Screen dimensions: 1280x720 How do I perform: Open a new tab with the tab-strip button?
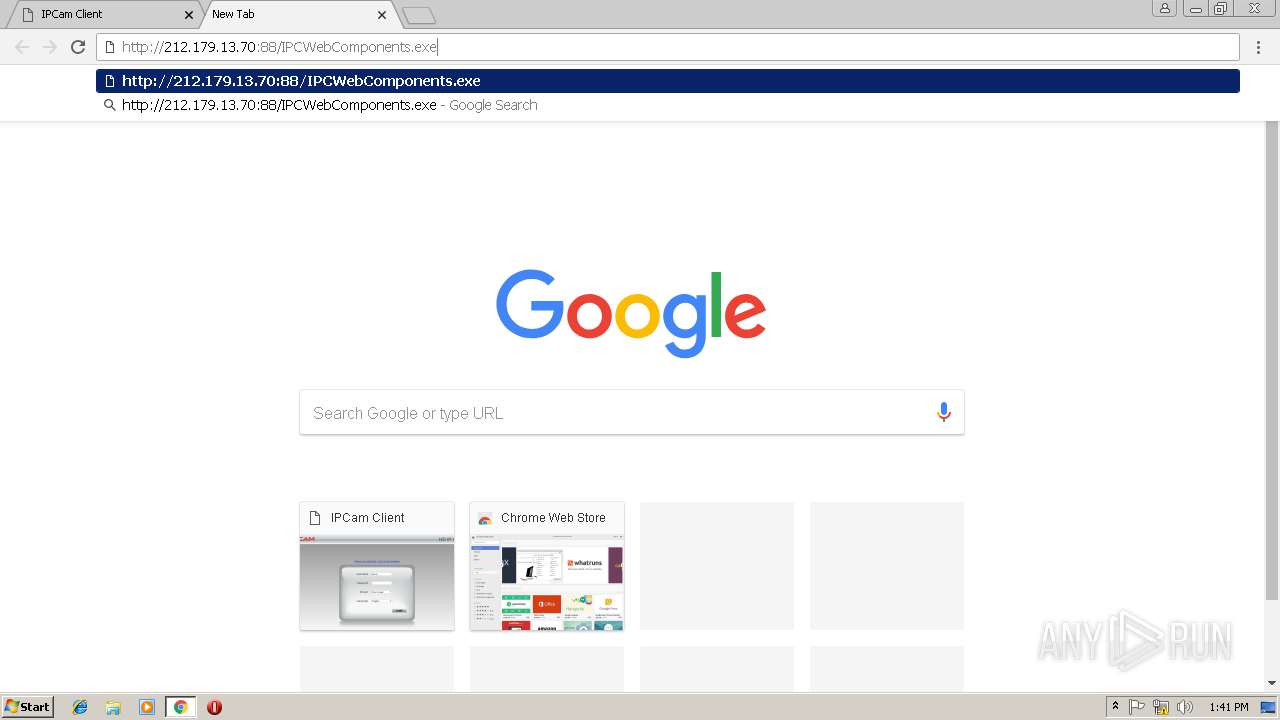[418, 15]
